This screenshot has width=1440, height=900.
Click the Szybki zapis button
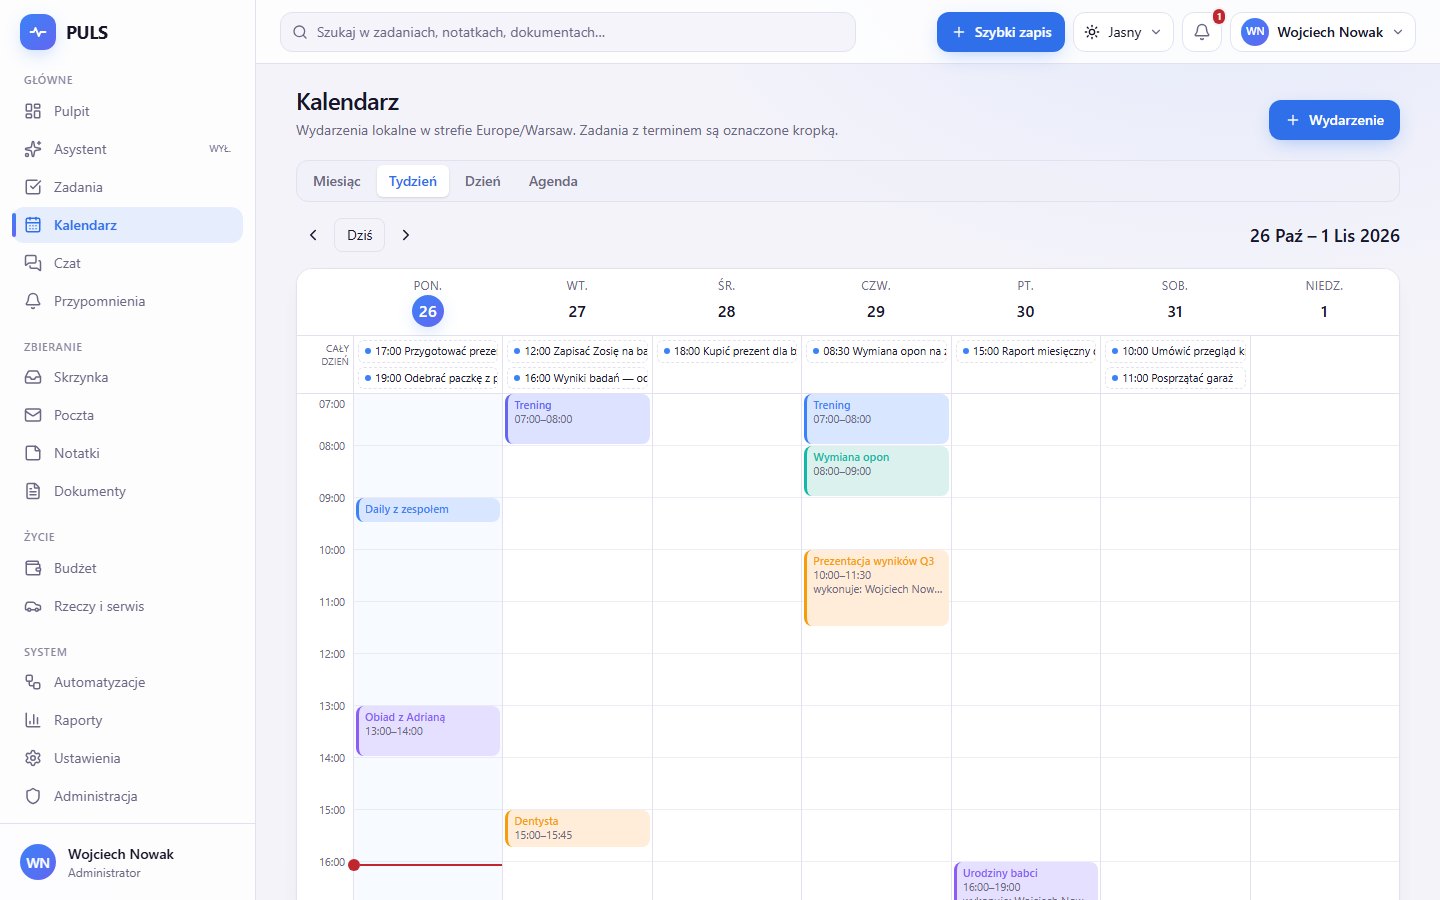(x=1001, y=32)
